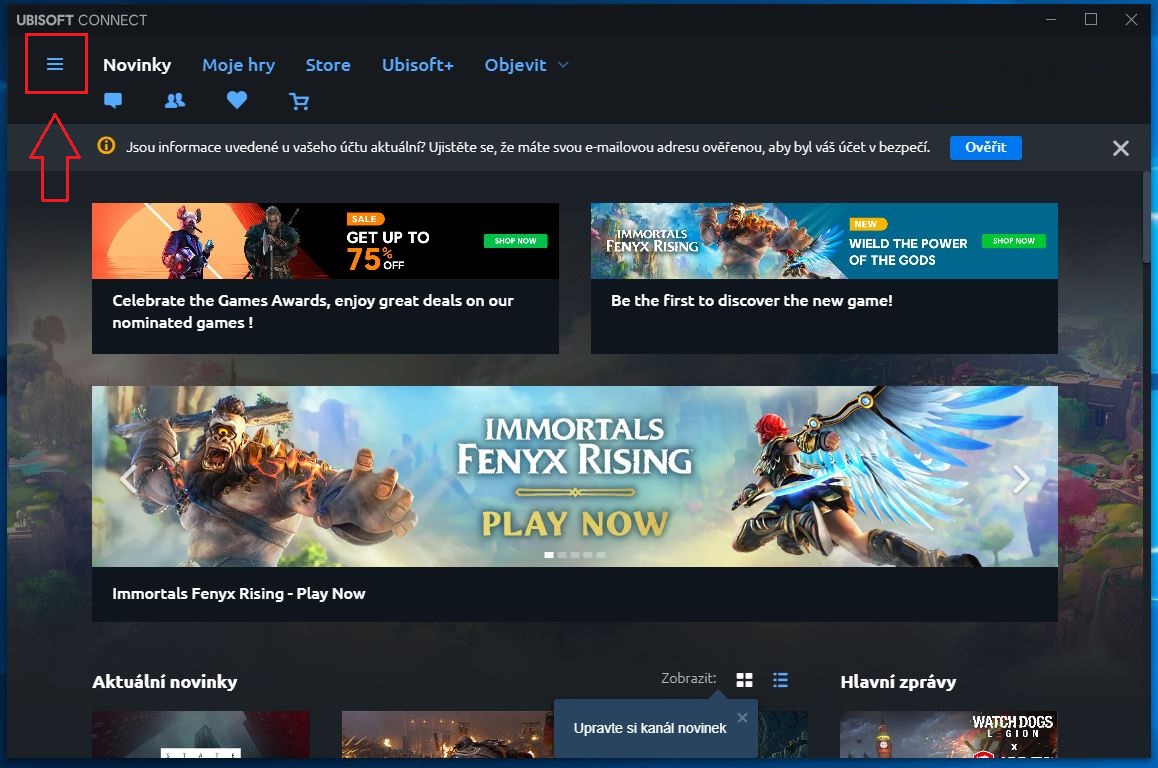Open the wishlist heart icon
The height and width of the screenshot is (768, 1158).
coord(237,100)
